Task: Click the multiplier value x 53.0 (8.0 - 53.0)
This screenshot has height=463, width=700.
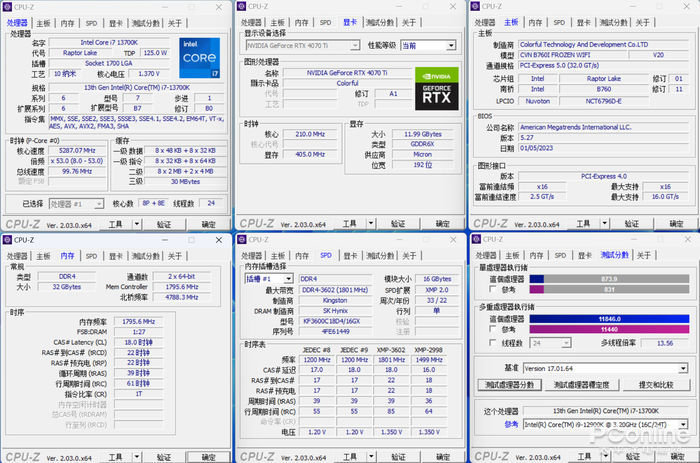Action: coord(77,161)
